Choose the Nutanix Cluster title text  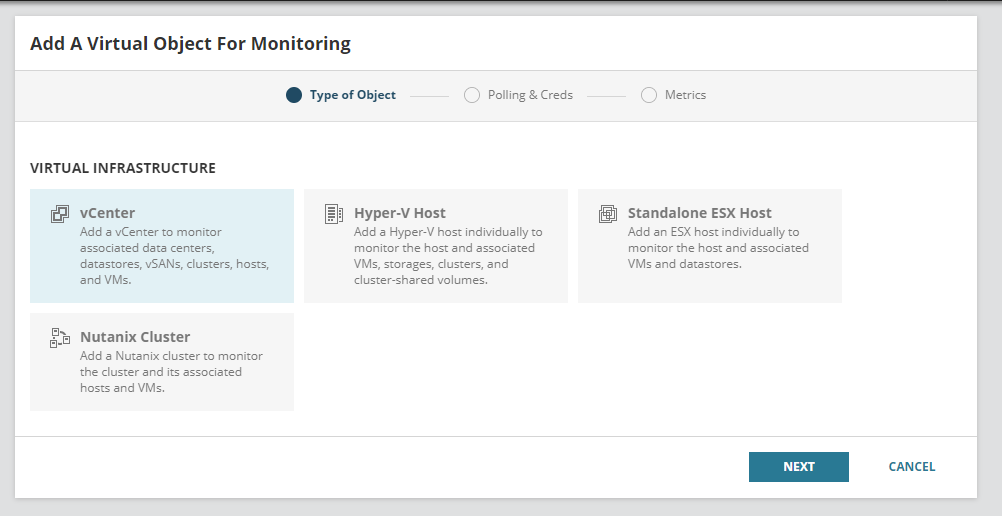135,337
